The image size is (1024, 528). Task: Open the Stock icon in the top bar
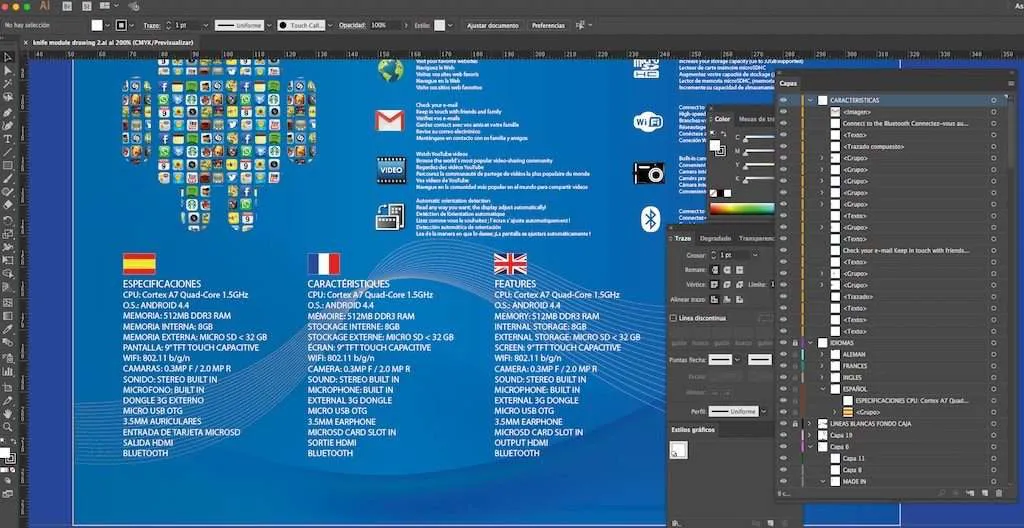point(87,6)
